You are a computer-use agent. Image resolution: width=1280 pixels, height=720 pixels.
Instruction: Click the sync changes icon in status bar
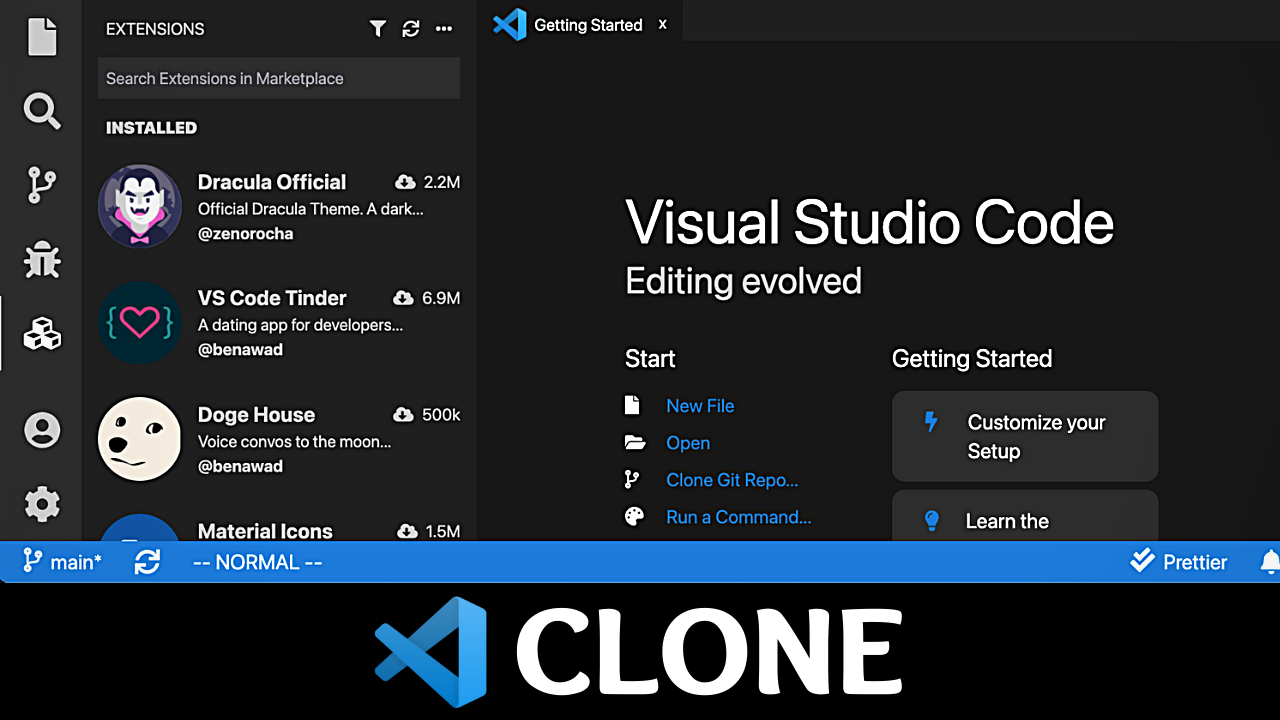pos(147,562)
